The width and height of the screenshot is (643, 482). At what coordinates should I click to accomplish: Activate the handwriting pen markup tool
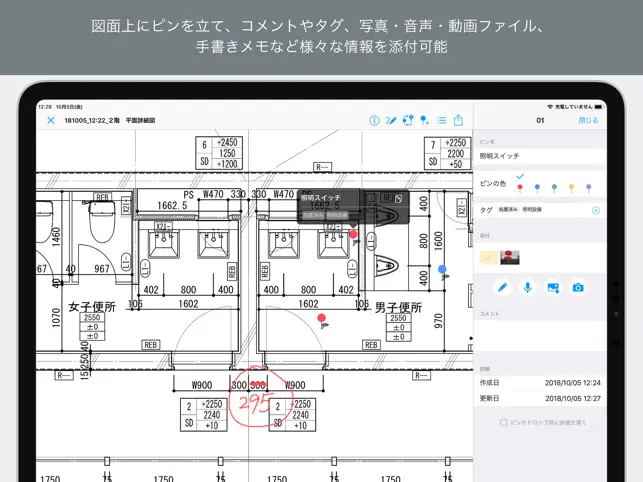coord(391,120)
